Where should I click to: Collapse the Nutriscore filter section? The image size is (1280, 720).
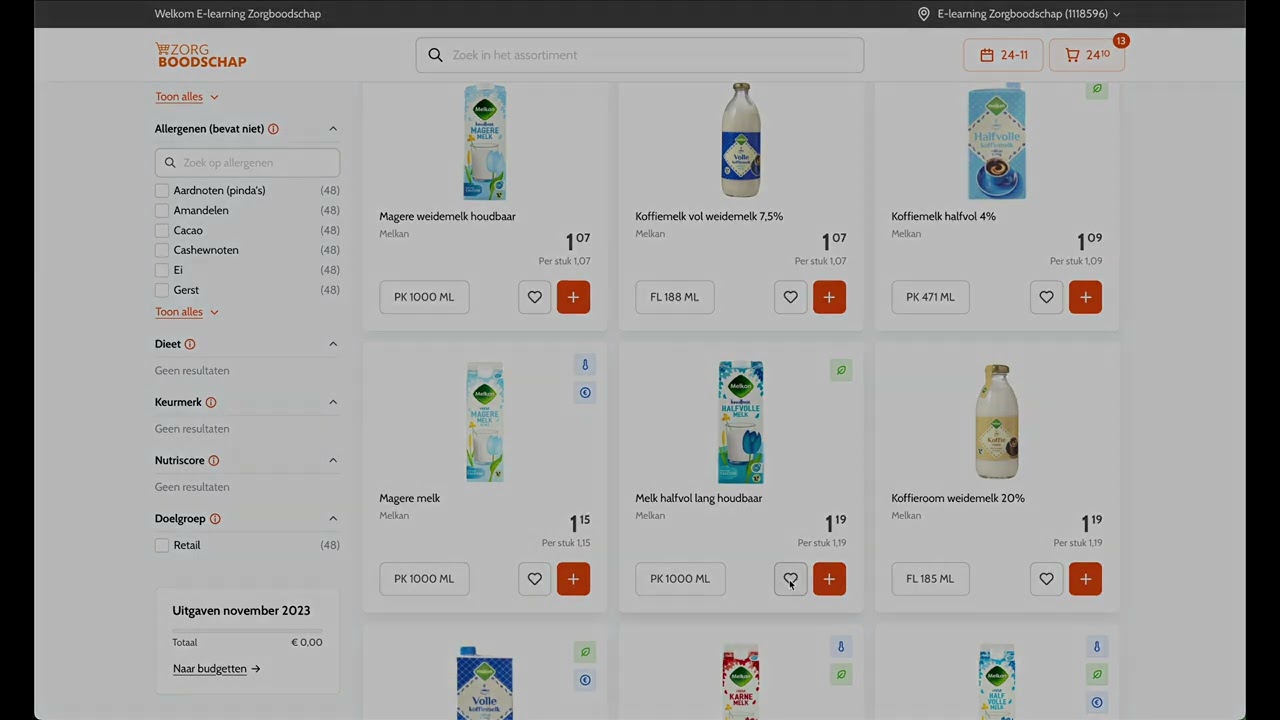333,461
